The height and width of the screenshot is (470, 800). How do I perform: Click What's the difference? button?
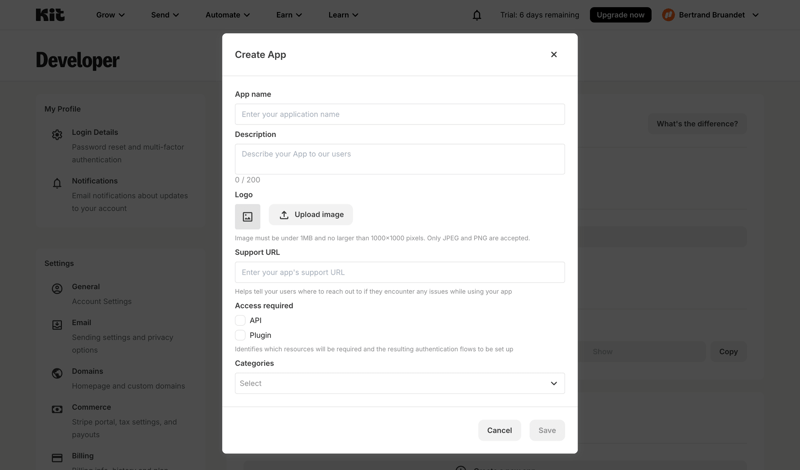tap(697, 123)
